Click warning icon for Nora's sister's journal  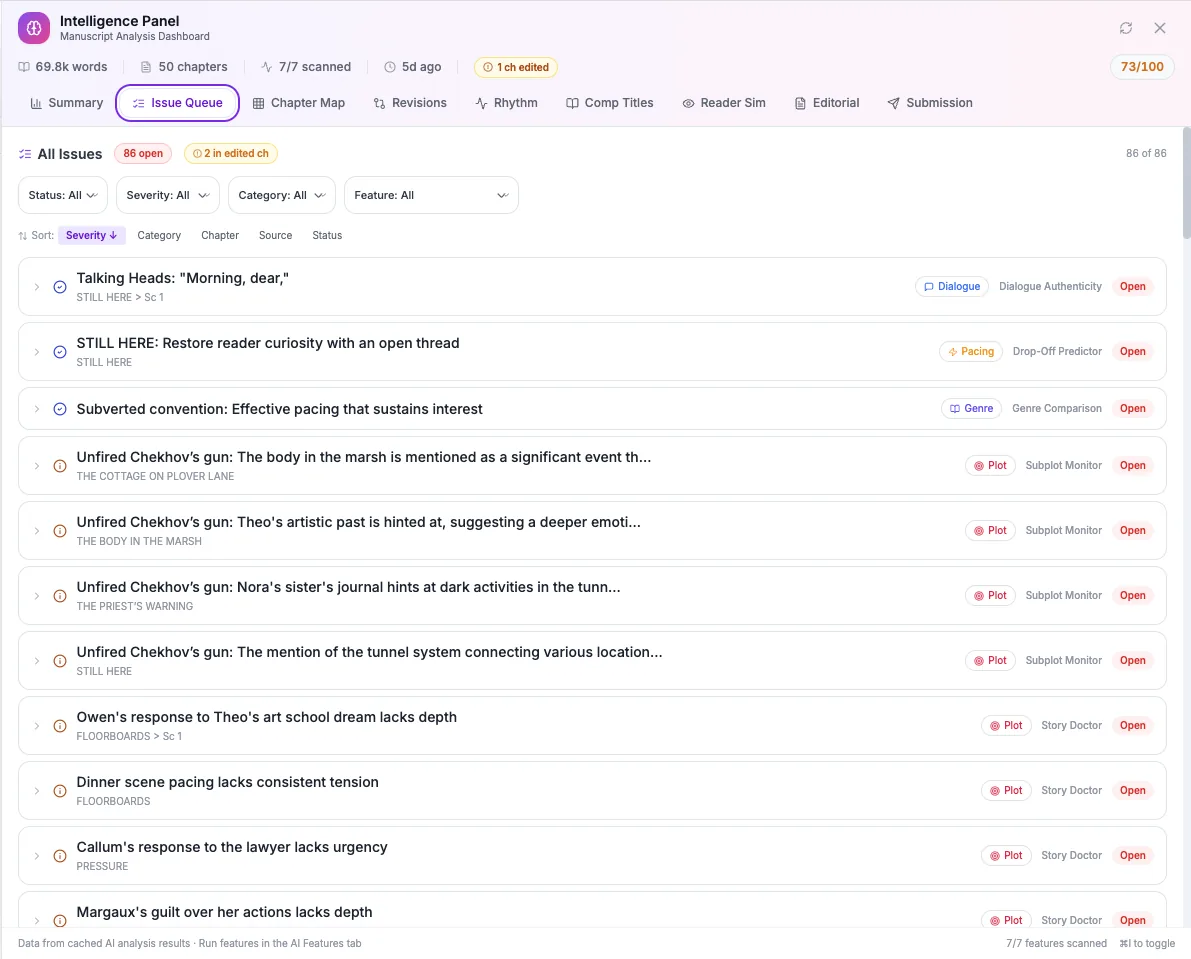pyautogui.click(x=60, y=596)
